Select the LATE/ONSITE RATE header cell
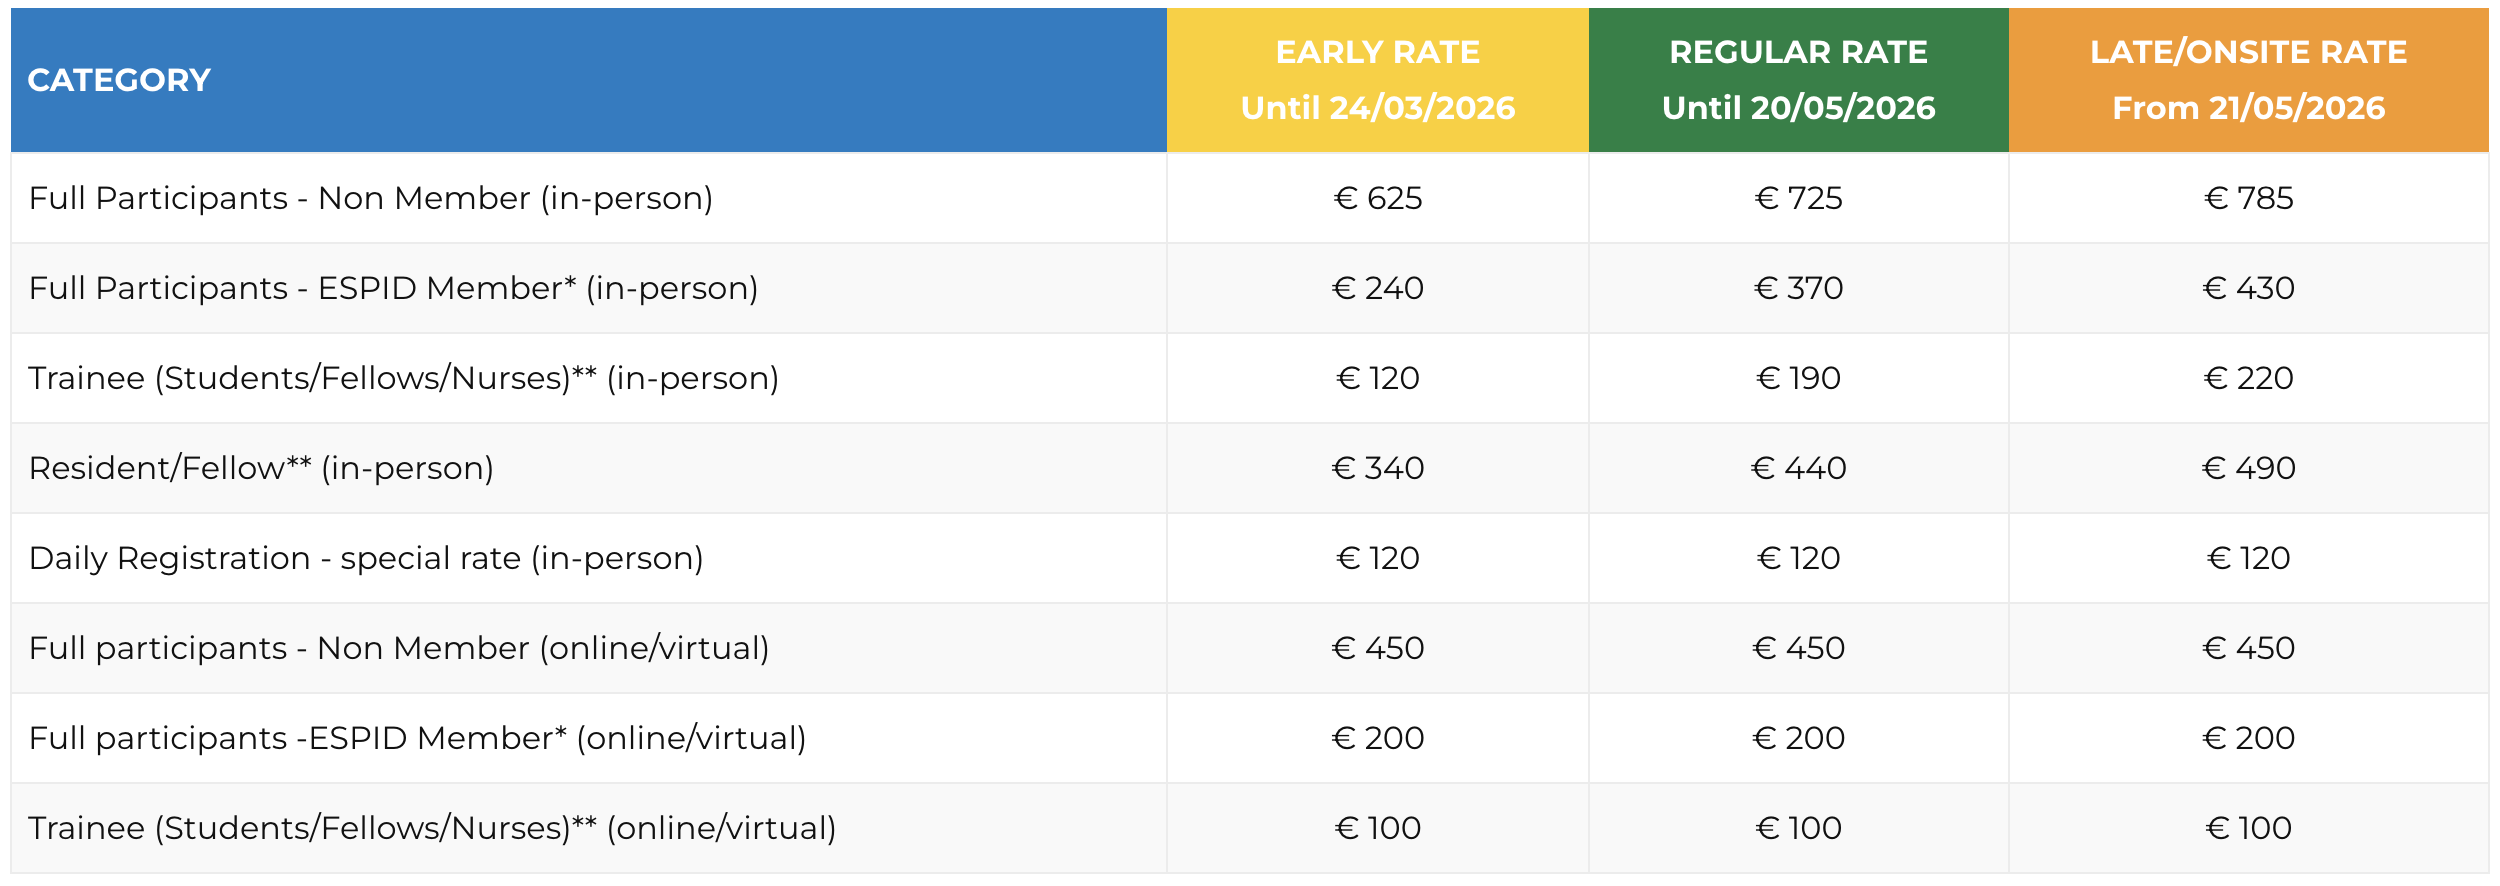Image resolution: width=2500 pixels, height=886 pixels. click(x=2248, y=80)
